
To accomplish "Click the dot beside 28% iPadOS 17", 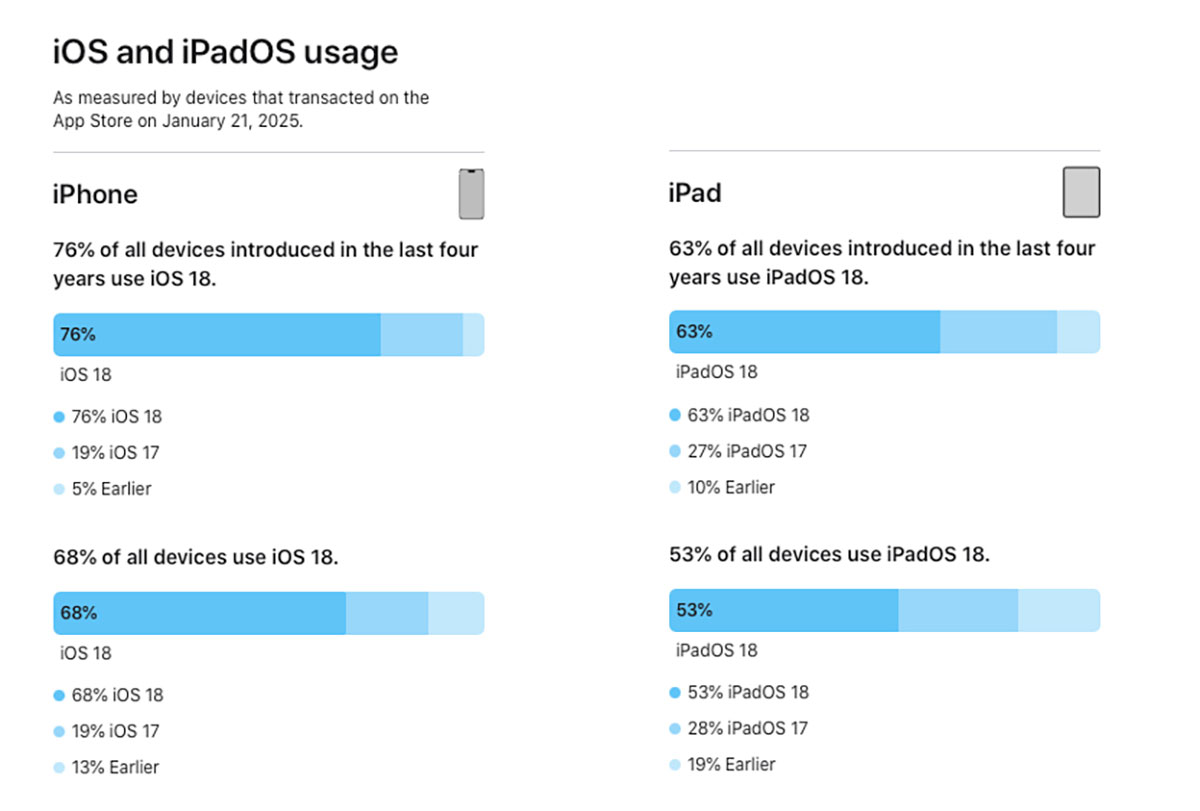I will (675, 729).
